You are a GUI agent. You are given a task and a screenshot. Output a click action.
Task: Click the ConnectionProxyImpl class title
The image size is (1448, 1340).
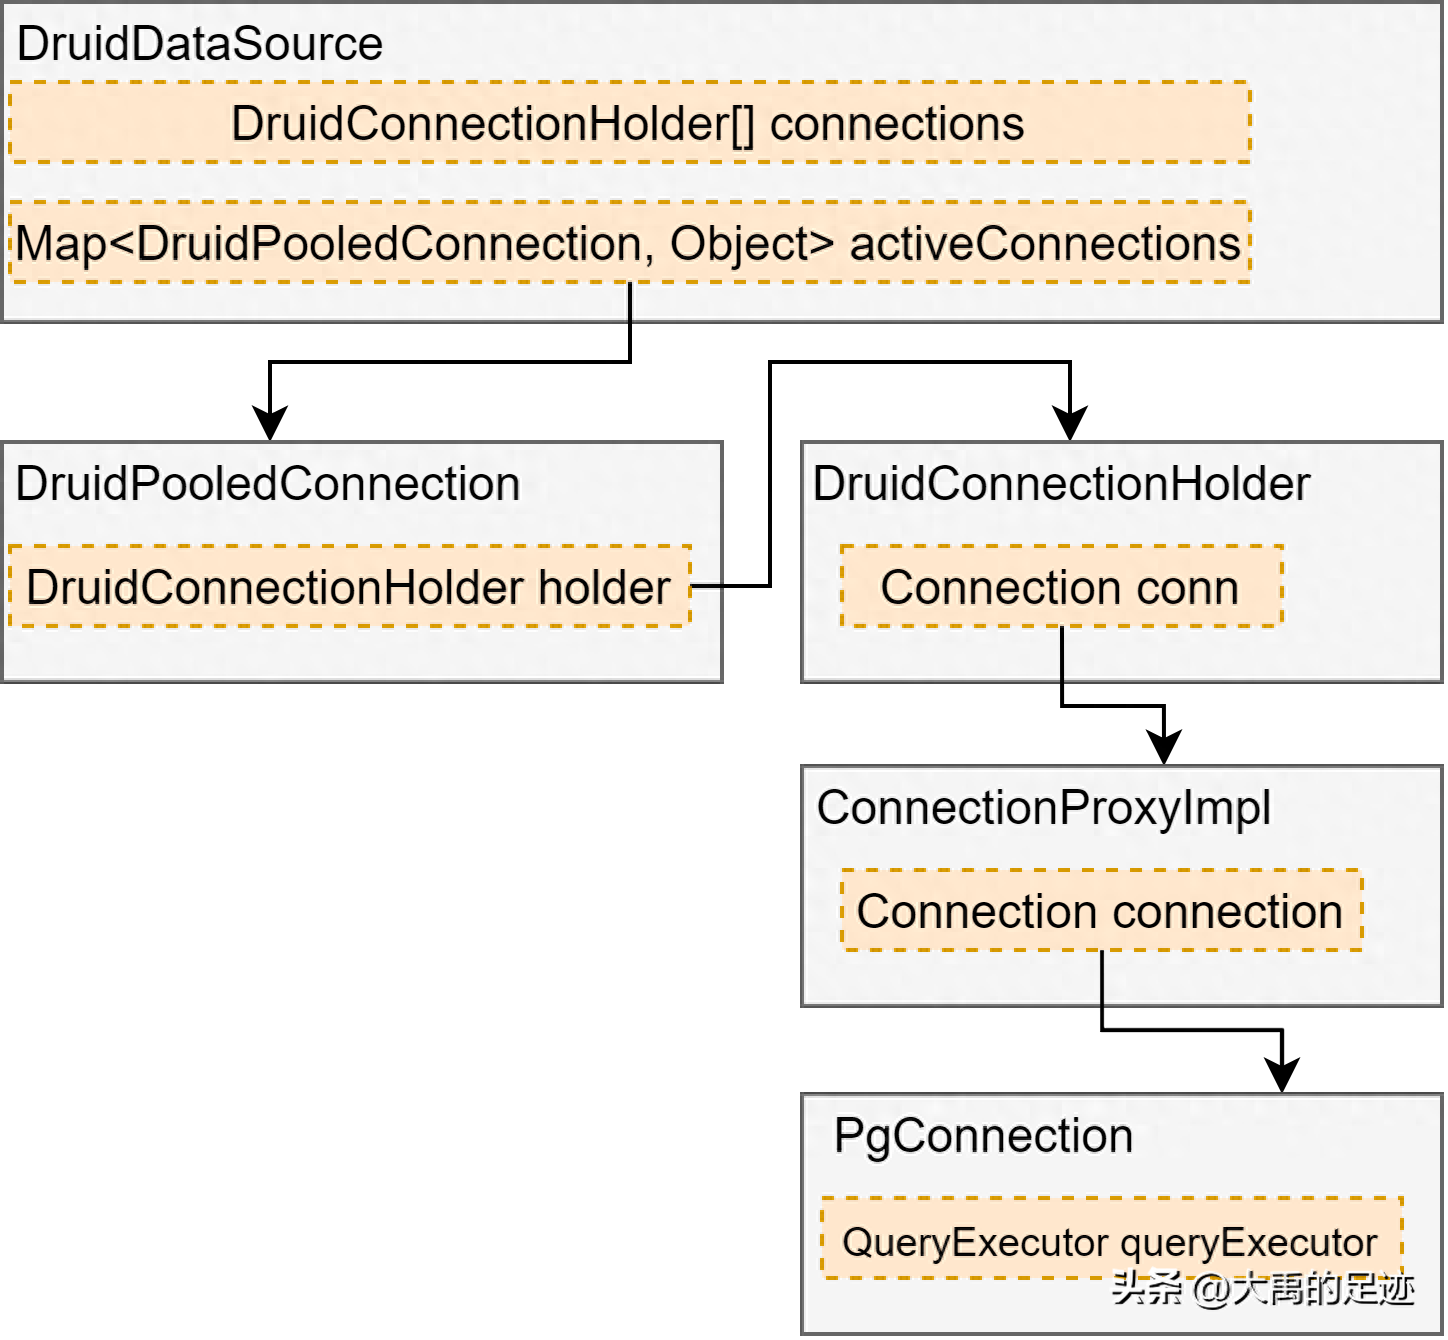click(1044, 808)
